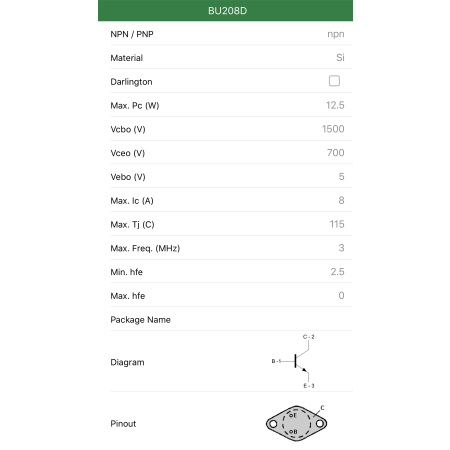Image resolution: width=450 pixels, height=450 pixels.
Task: Edit the Max. hfe value 0
Action: point(341,296)
